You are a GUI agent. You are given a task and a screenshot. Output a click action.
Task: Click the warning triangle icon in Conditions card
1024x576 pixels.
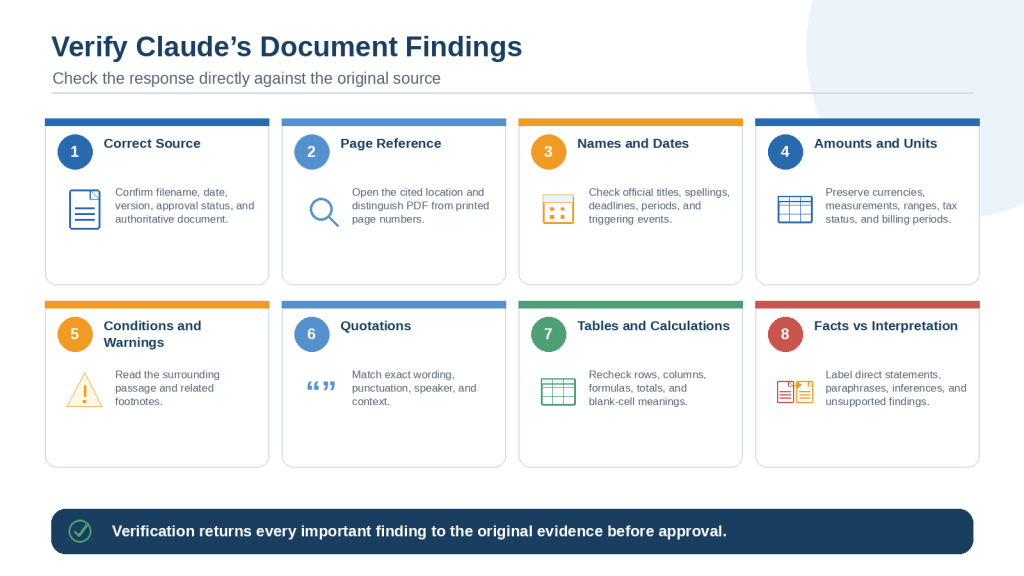[x=84, y=390]
